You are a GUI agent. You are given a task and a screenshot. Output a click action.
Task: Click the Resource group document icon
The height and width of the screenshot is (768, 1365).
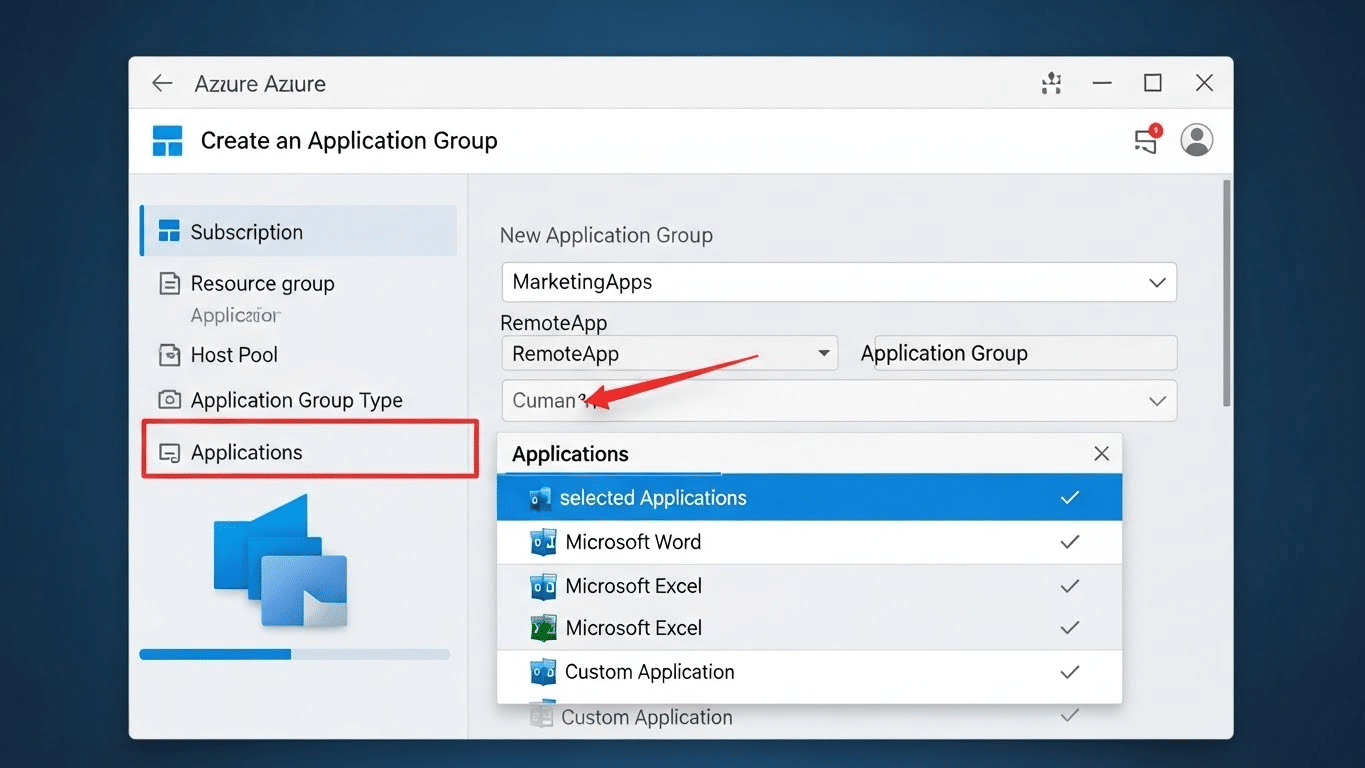167,283
